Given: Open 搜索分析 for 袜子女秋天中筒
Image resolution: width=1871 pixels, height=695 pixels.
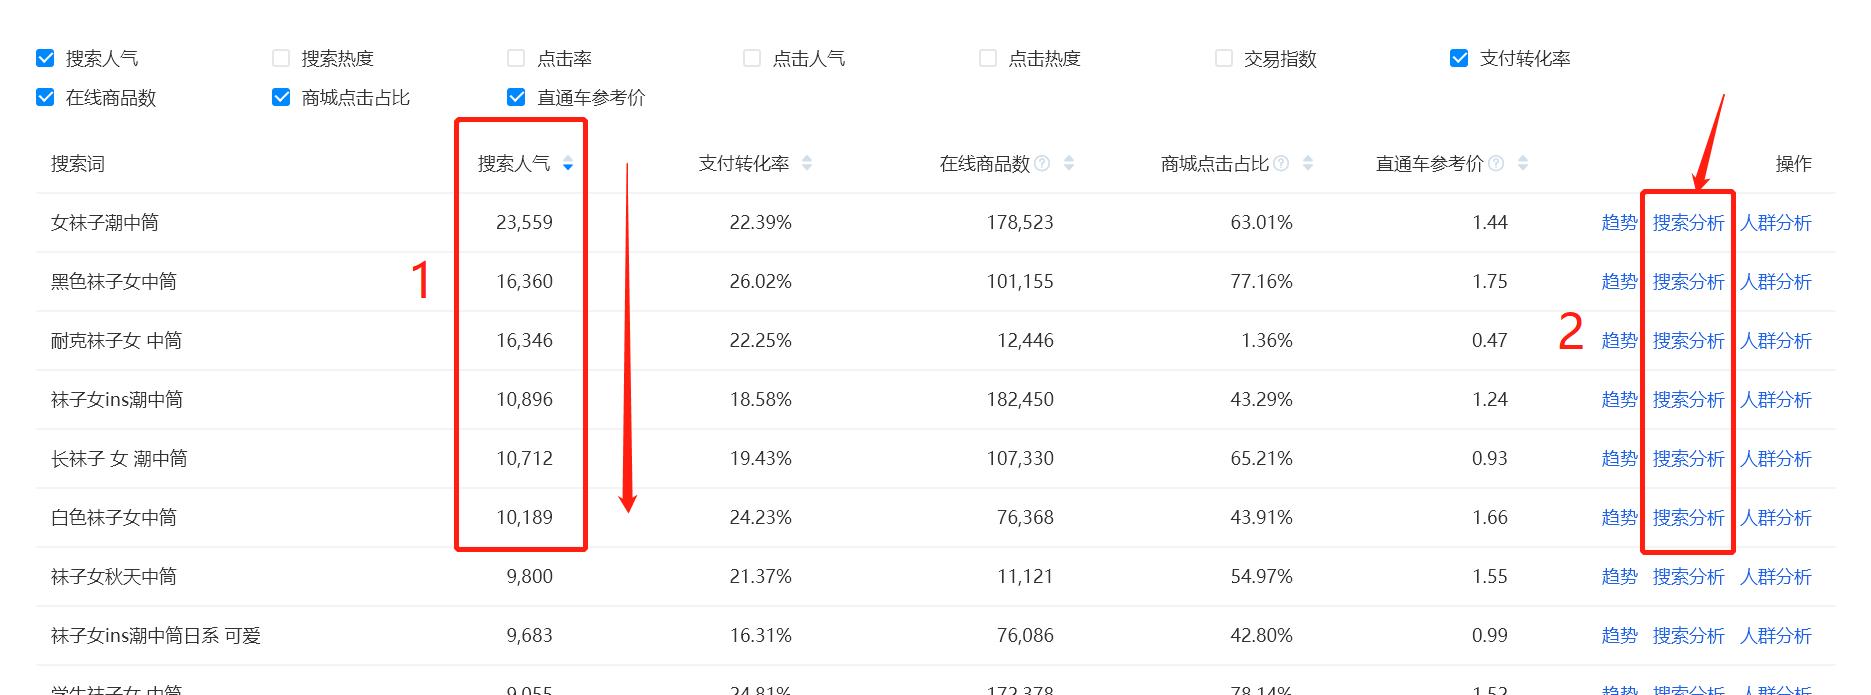Looking at the screenshot, I should tap(1688, 576).
